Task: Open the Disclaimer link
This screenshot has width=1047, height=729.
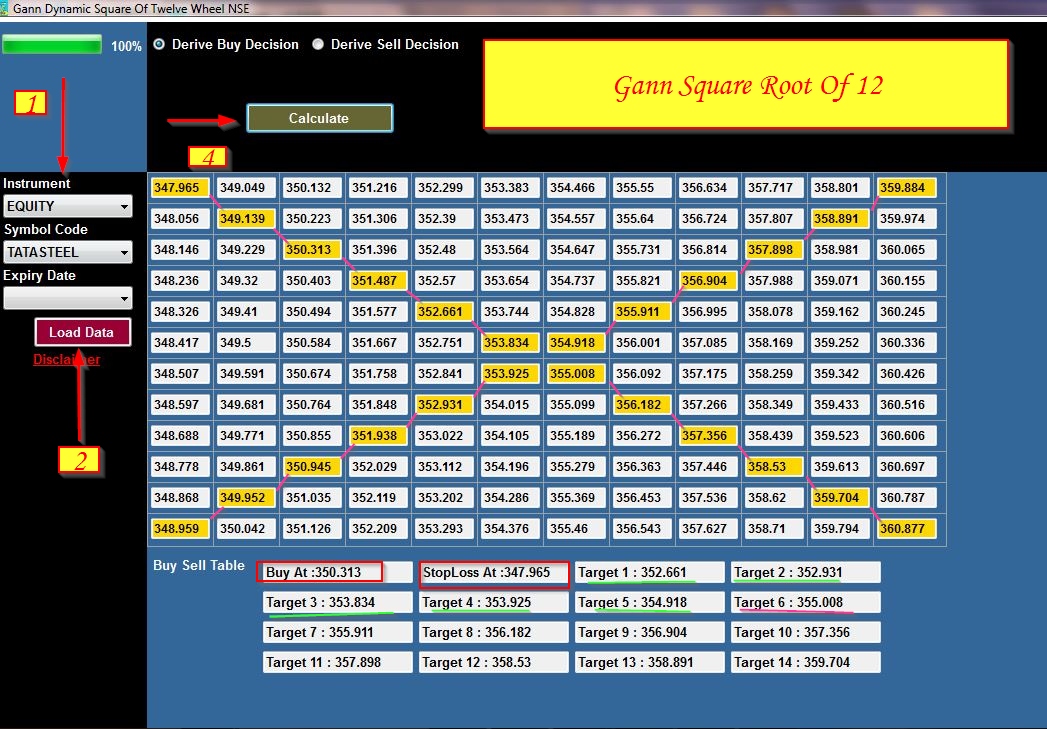Action: tap(66, 359)
